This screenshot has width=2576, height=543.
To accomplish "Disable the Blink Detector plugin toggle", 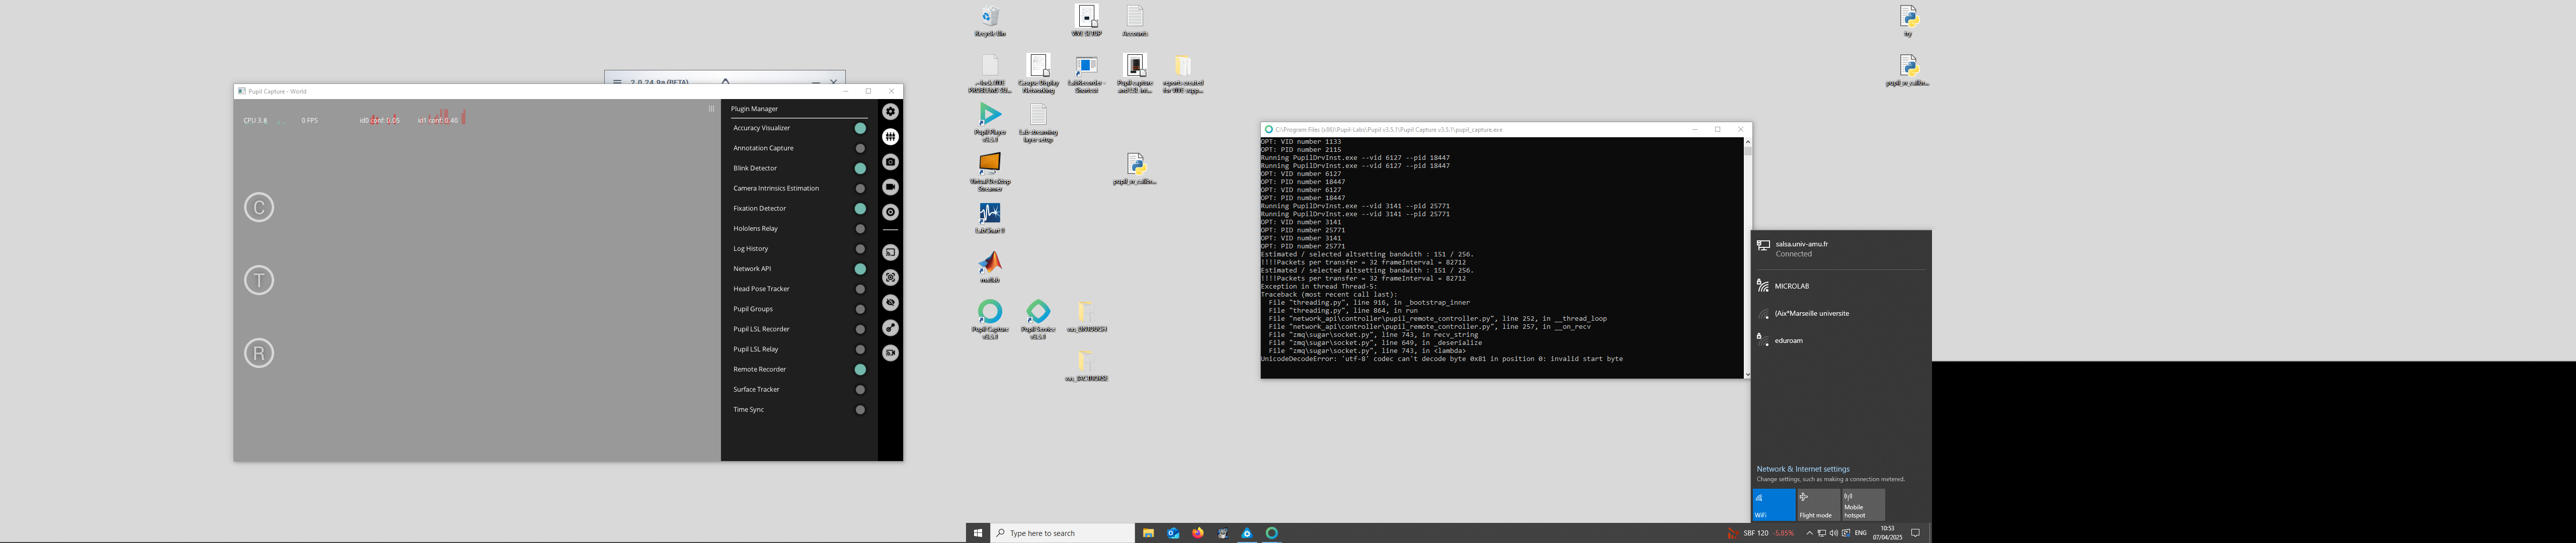I will tap(859, 168).
